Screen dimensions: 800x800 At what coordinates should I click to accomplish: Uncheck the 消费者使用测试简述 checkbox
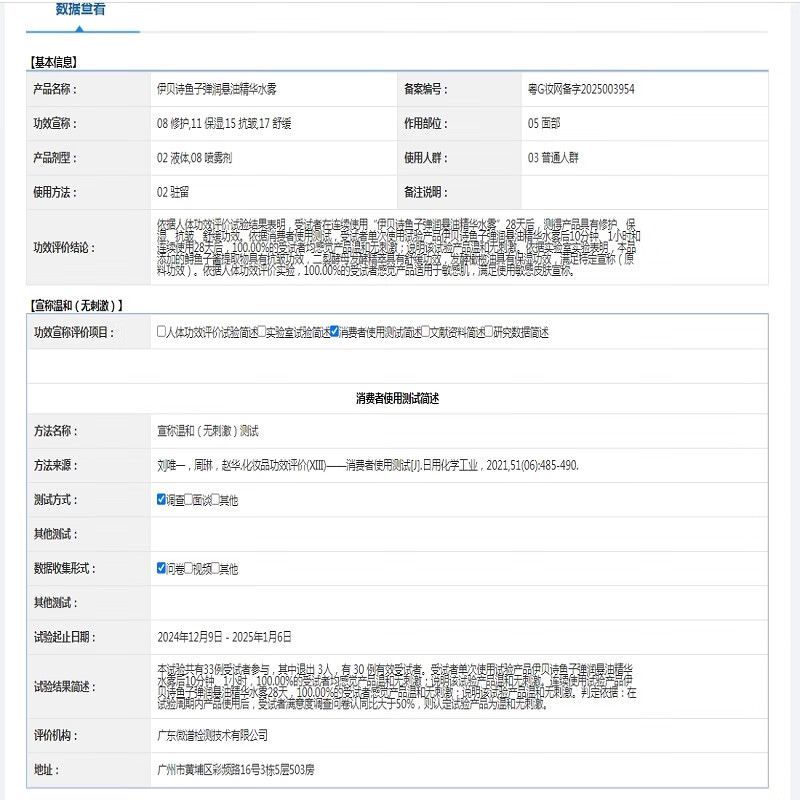(333, 332)
